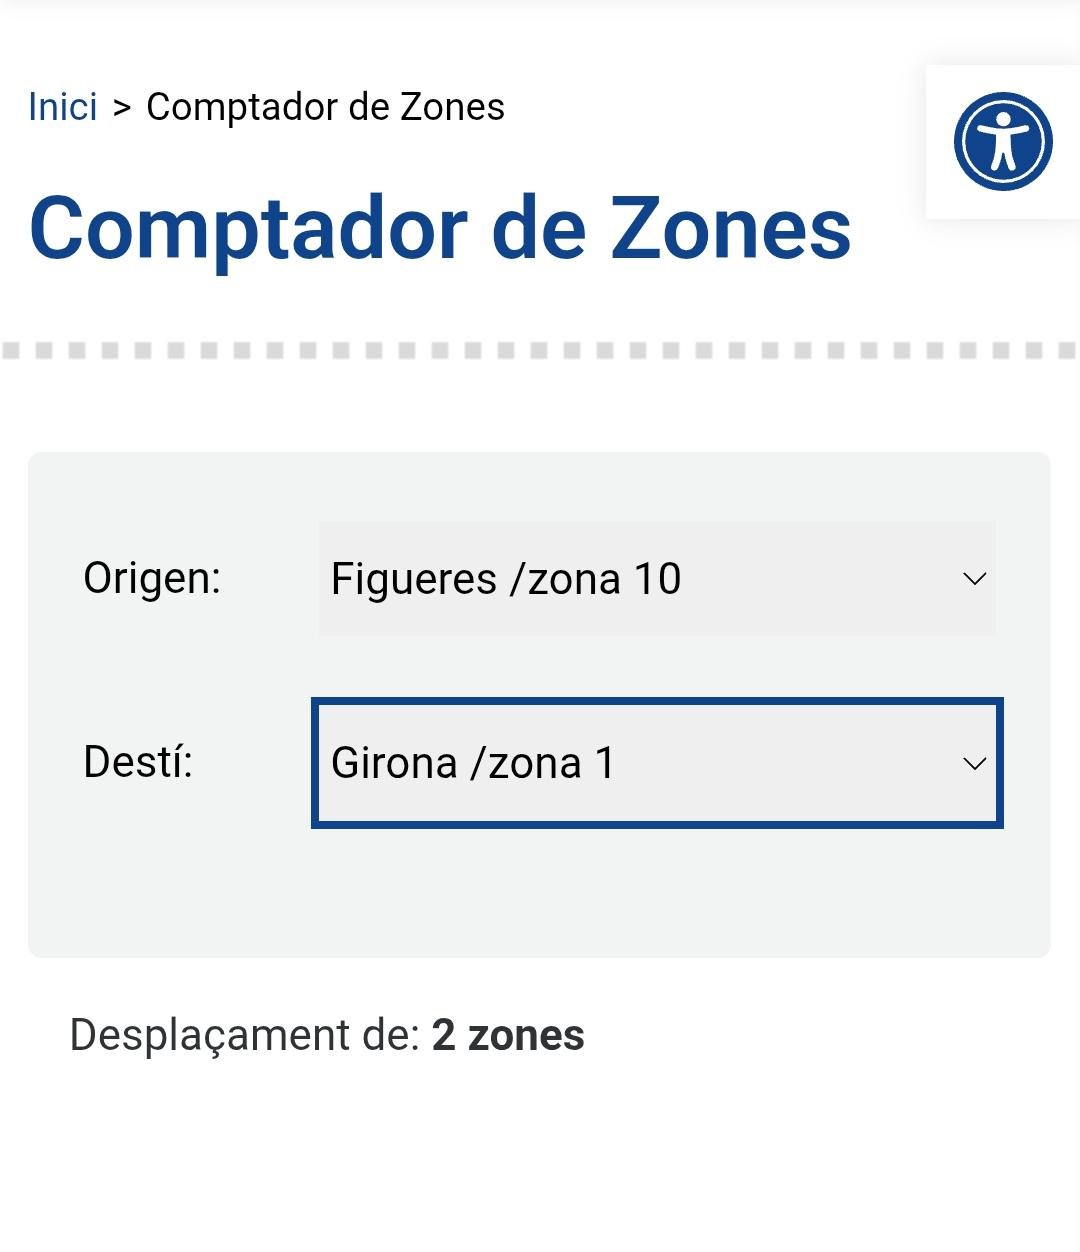This screenshot has width=1080, height=1252.
Task: Click the chevron arrow of the Origen selector
Action: [974, 579]
